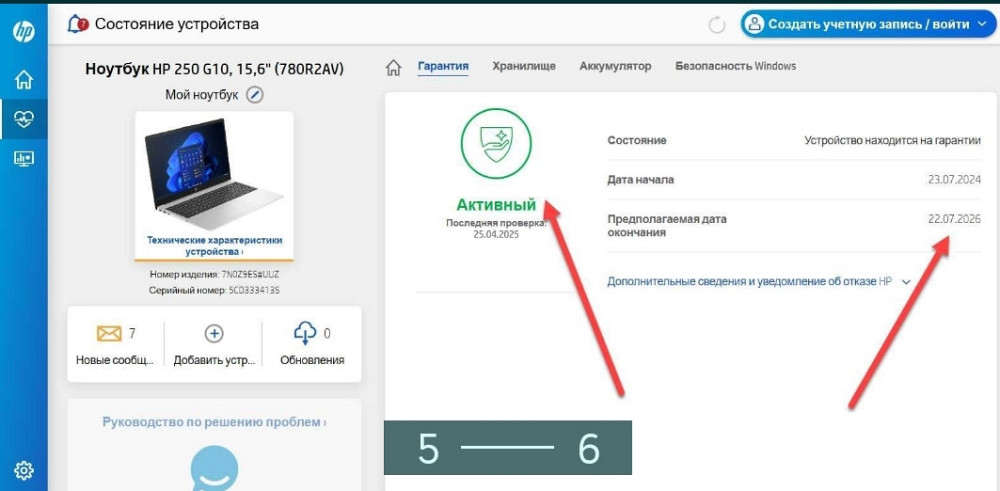The height and width of the screenshot is (491, 1000).
Task: Open Технические характеристики устройства link
Action: click(214, 246)
